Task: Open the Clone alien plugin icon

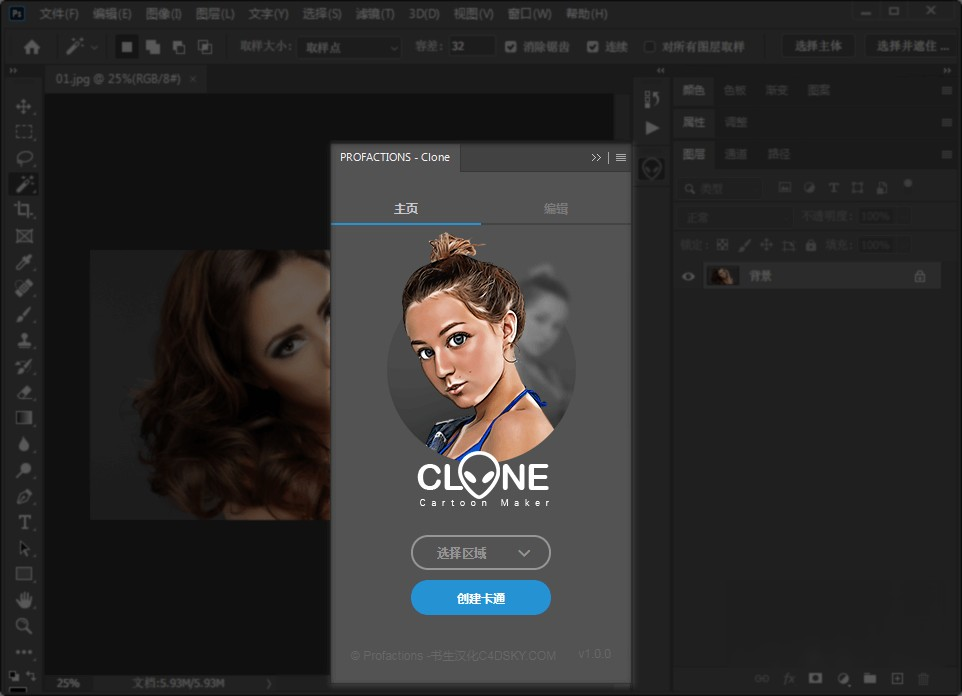Action: point(651,168)
